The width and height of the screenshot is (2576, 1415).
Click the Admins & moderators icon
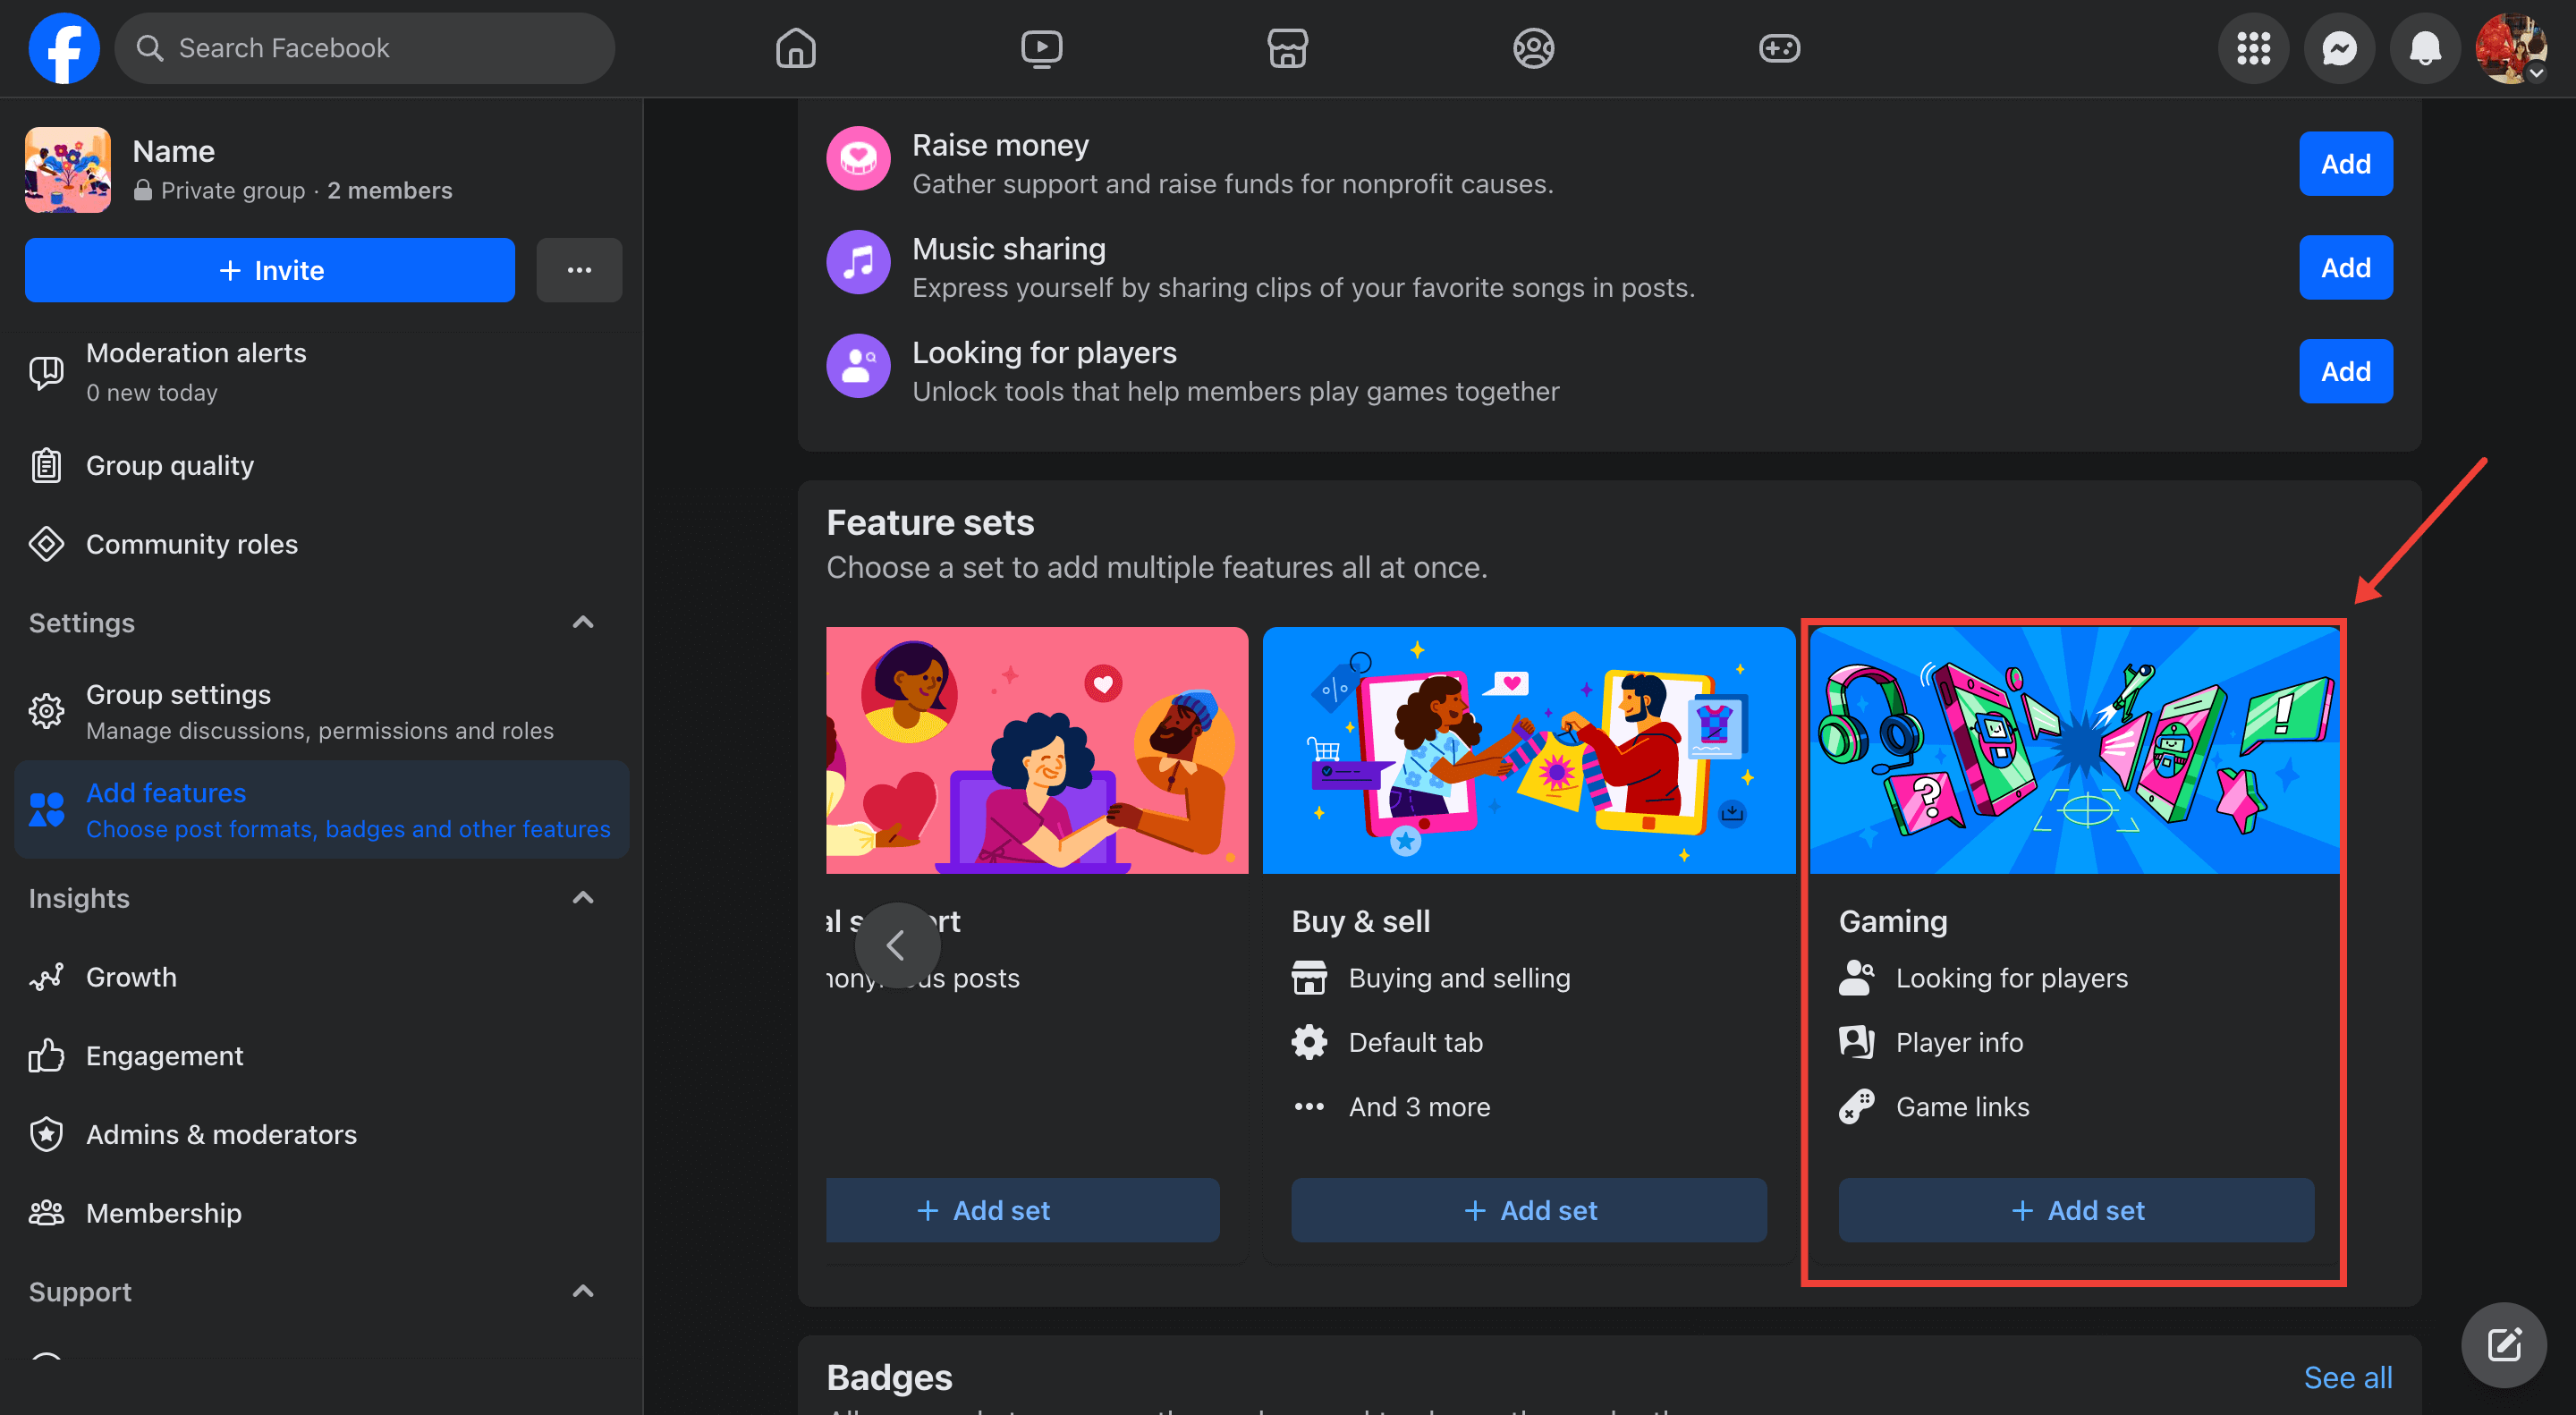47,1132
